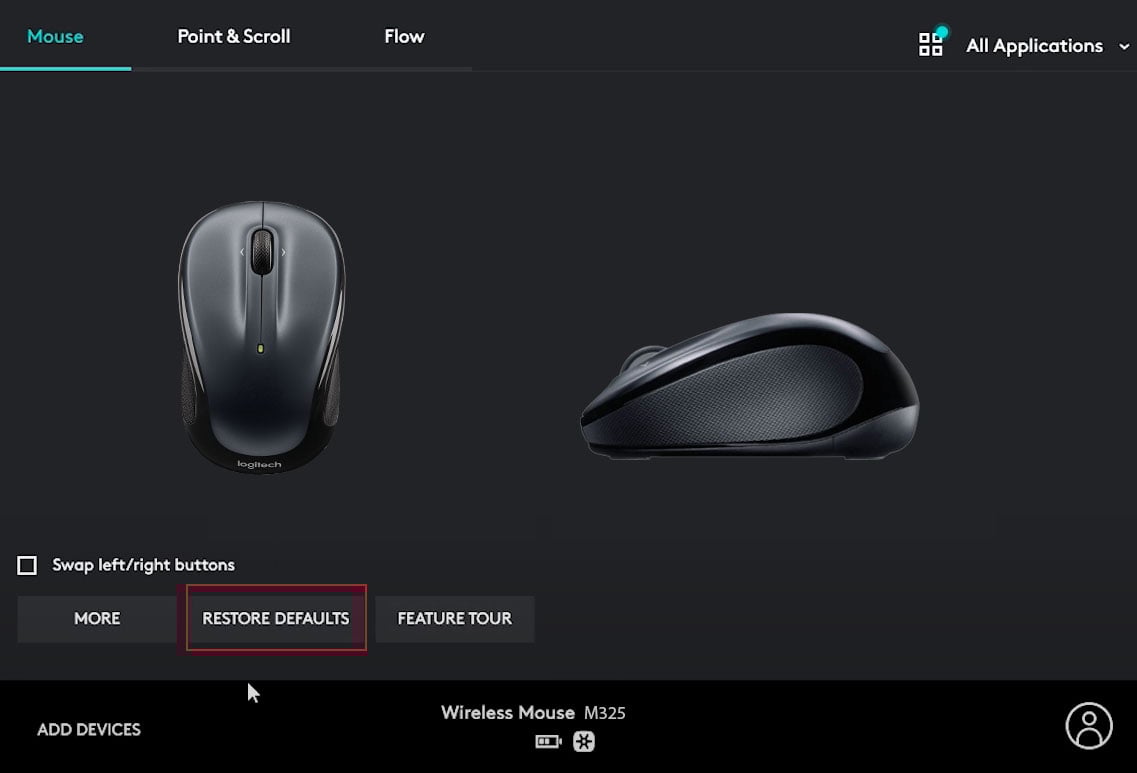This screenshot has height=773, width=1137.
Task: Select the Mouse tab
Action: pyautogui.click(x=55, y=36)
